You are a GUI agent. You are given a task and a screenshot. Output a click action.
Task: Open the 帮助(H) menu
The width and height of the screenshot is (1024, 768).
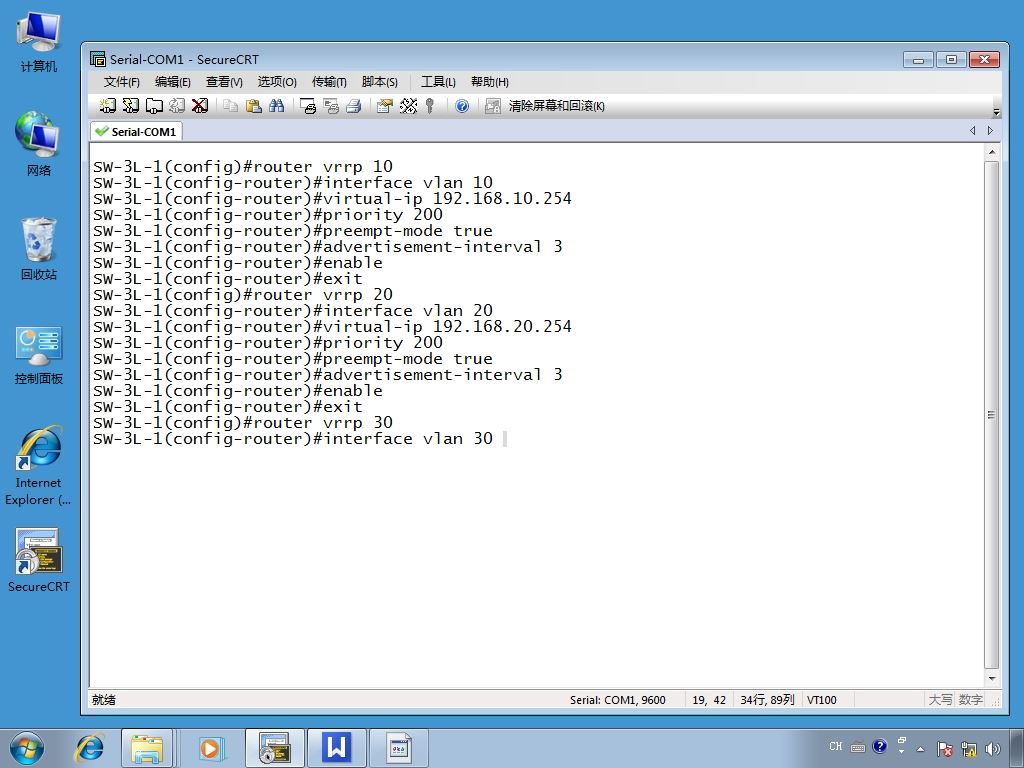coord(489,82)
